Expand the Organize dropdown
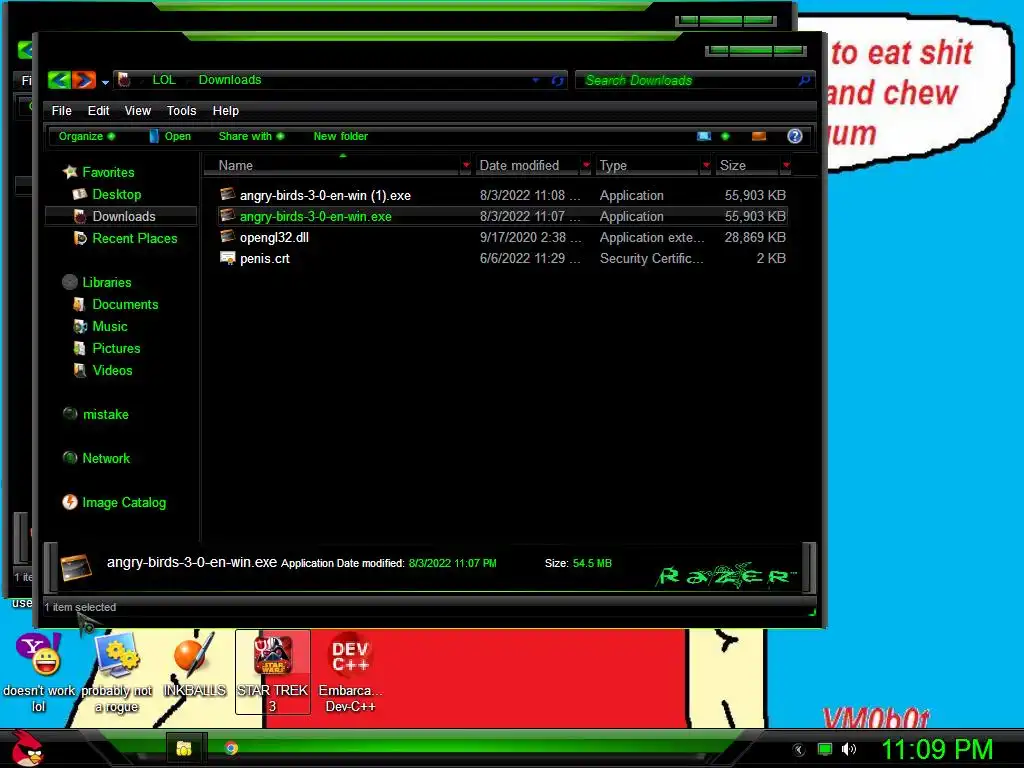The width and height of the screenshot is (1024, 768). 86,136
